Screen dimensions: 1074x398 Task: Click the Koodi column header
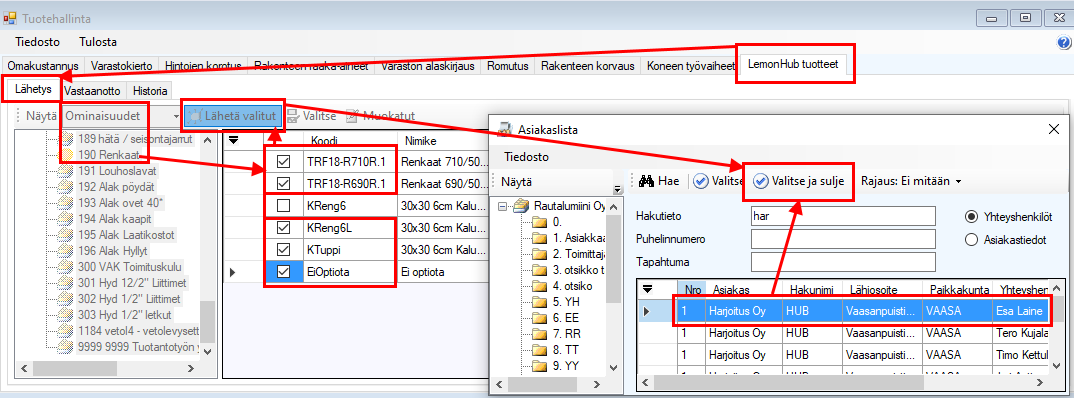(349, 140)
